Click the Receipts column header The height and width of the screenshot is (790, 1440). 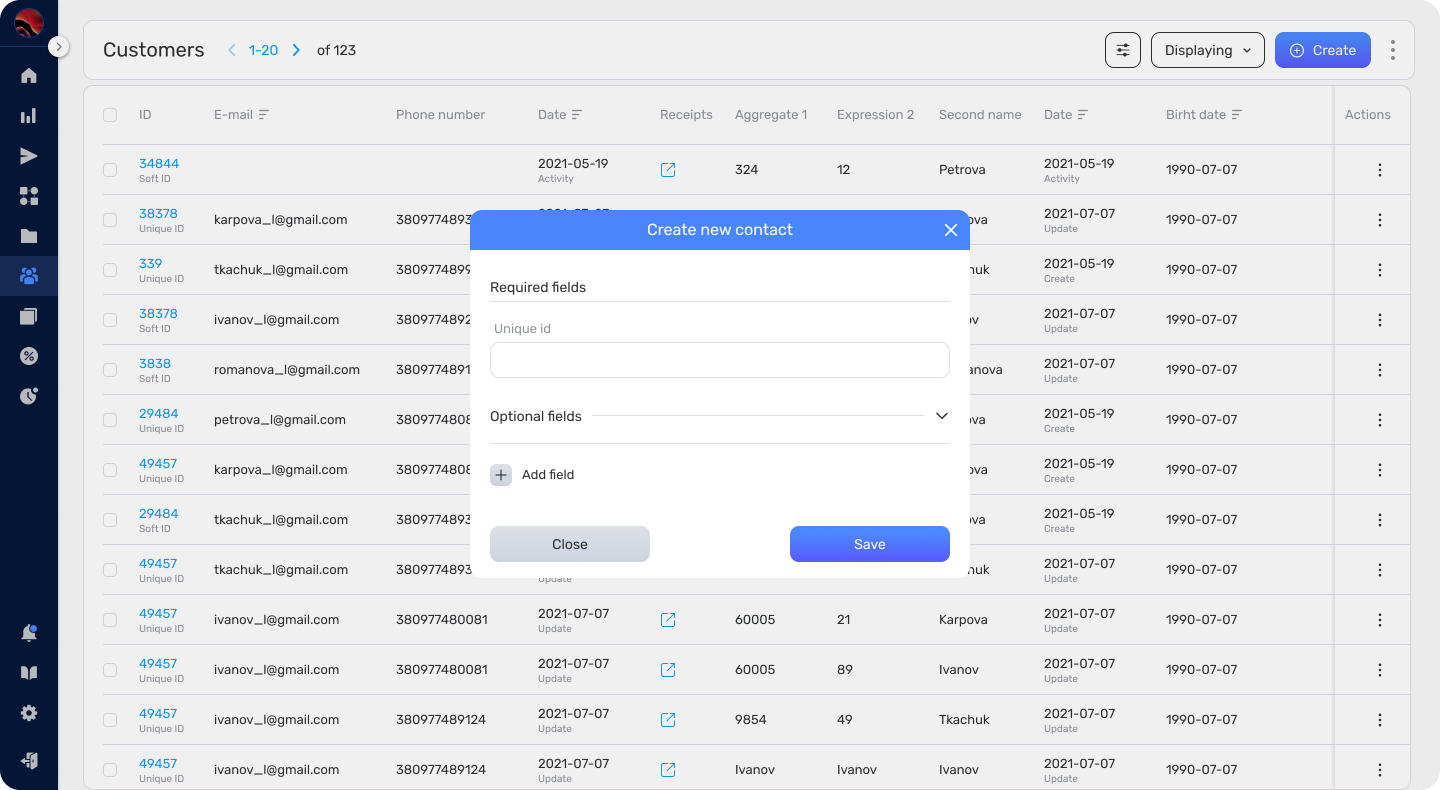pyautogui.click(x=686, y=115)
